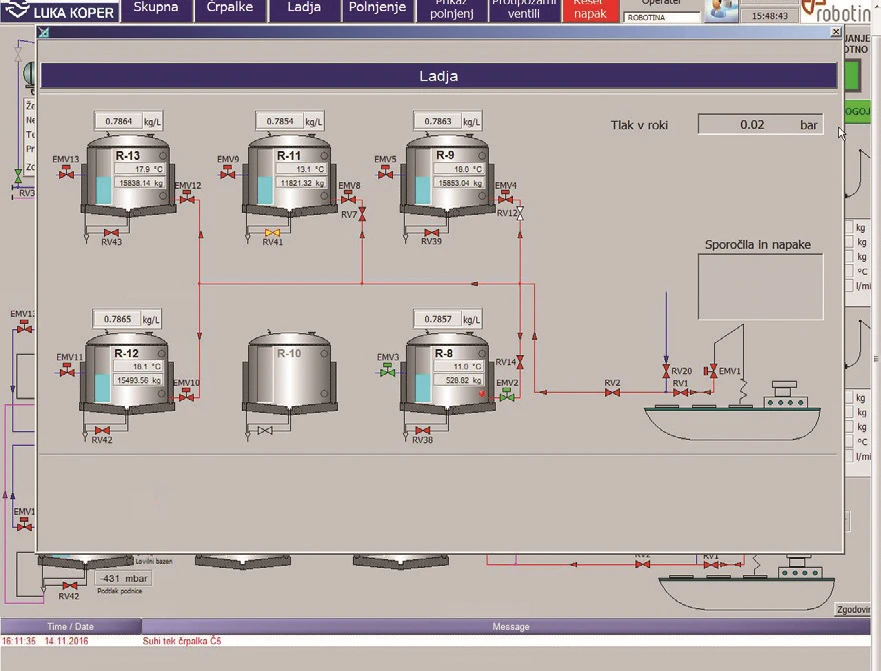Select valve EMV13 on tank R-13
The height and width of the screenshot is (671, 881).
point(66,174)
